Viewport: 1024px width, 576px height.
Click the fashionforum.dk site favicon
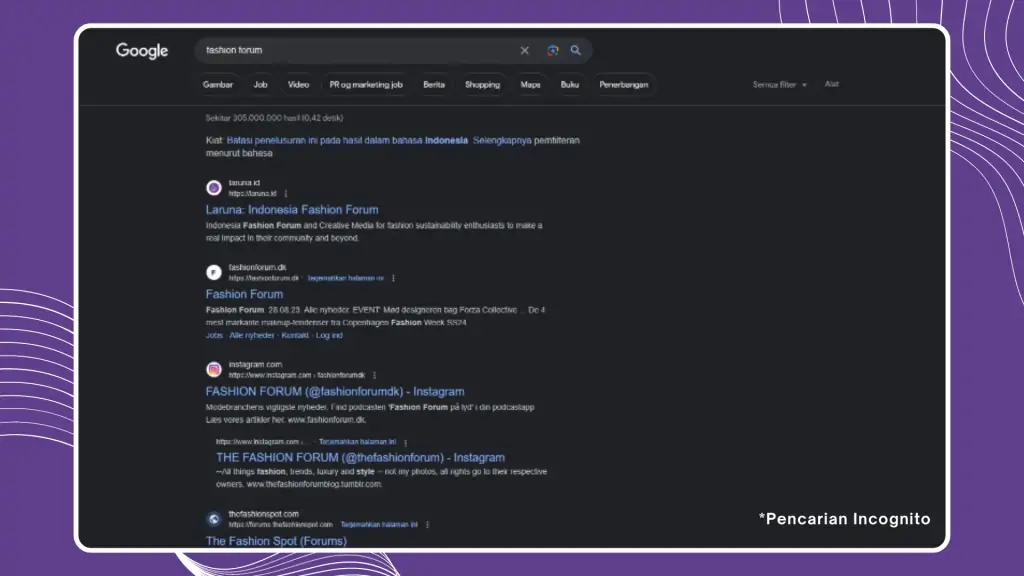click(x=214, y=272)
